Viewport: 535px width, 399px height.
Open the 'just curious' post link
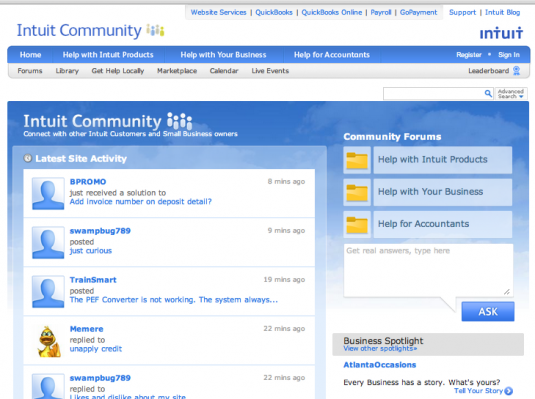91,251
